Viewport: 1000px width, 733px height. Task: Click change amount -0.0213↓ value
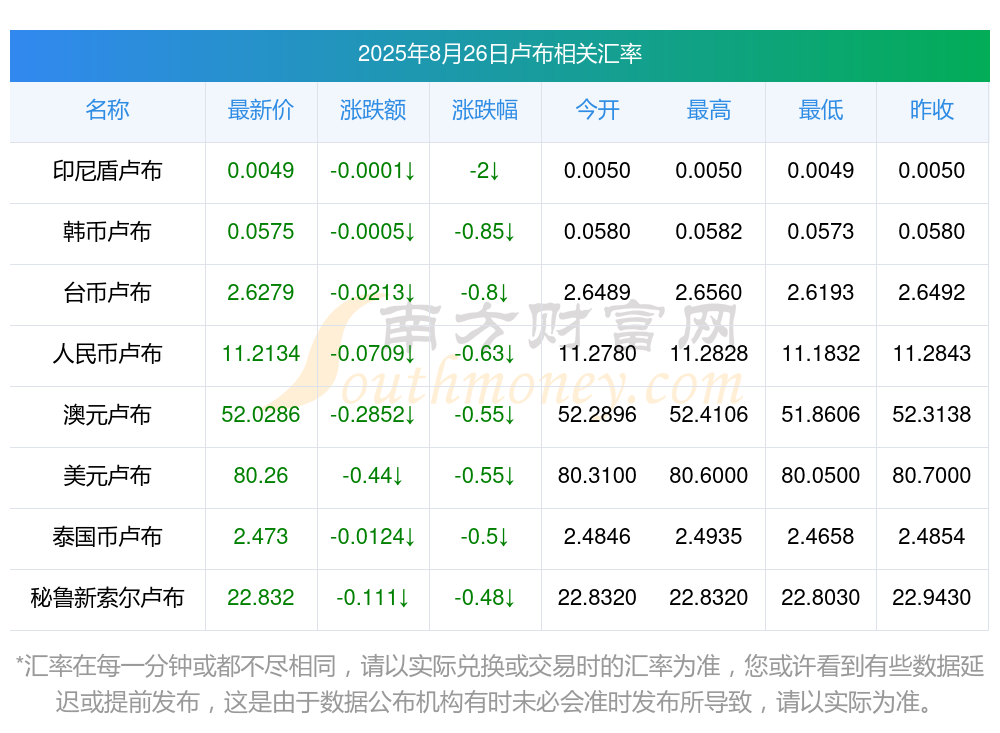[373, 293]
